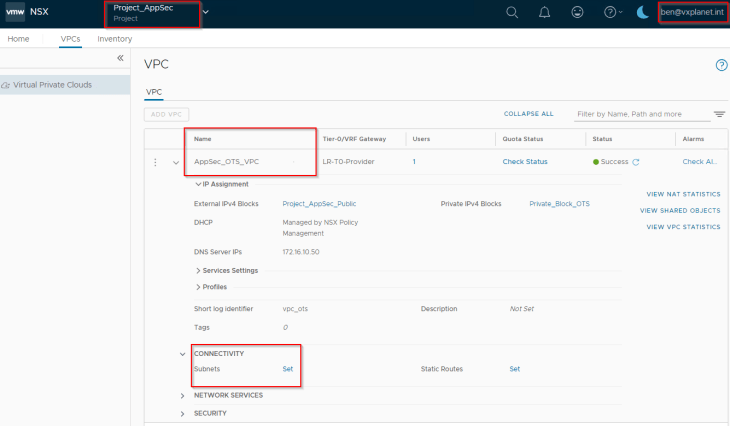Select Virtual Private Clouds in sidebar
730x426 pixels.
tap(65, 85)
